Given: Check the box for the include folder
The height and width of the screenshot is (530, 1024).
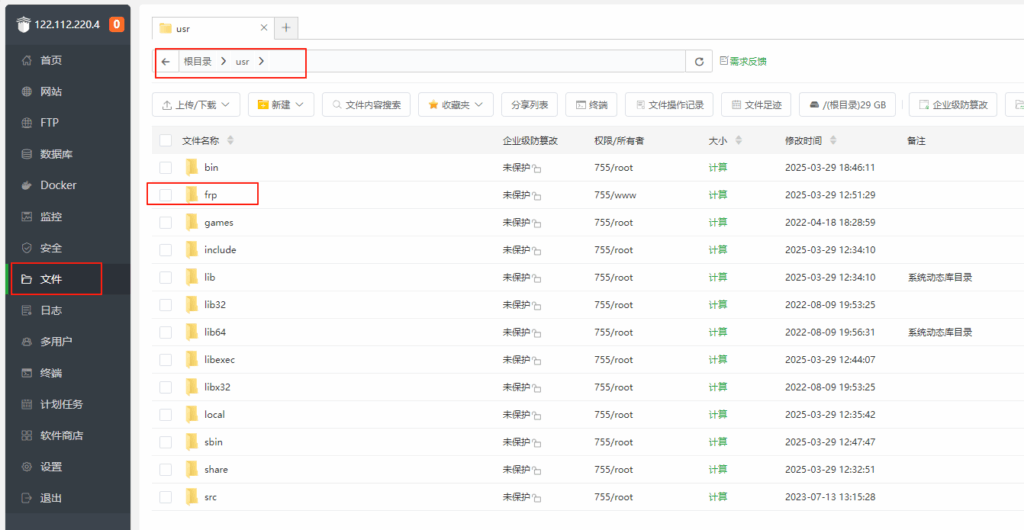Looking at the screenshot, I should tap(165, 250).
